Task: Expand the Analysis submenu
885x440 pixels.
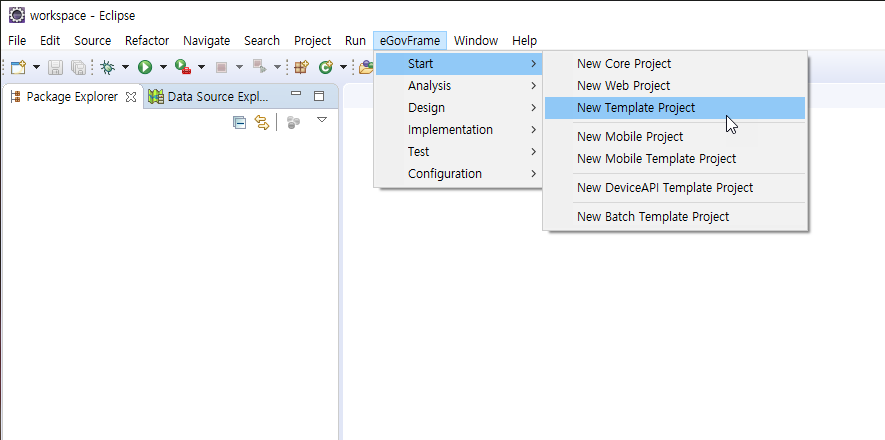Action: pyautogui.click(x=458, y=86)
